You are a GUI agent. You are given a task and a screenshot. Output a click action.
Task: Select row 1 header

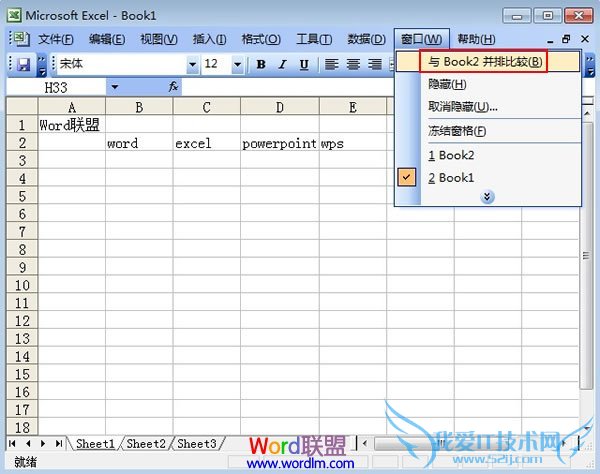(22, 125)
